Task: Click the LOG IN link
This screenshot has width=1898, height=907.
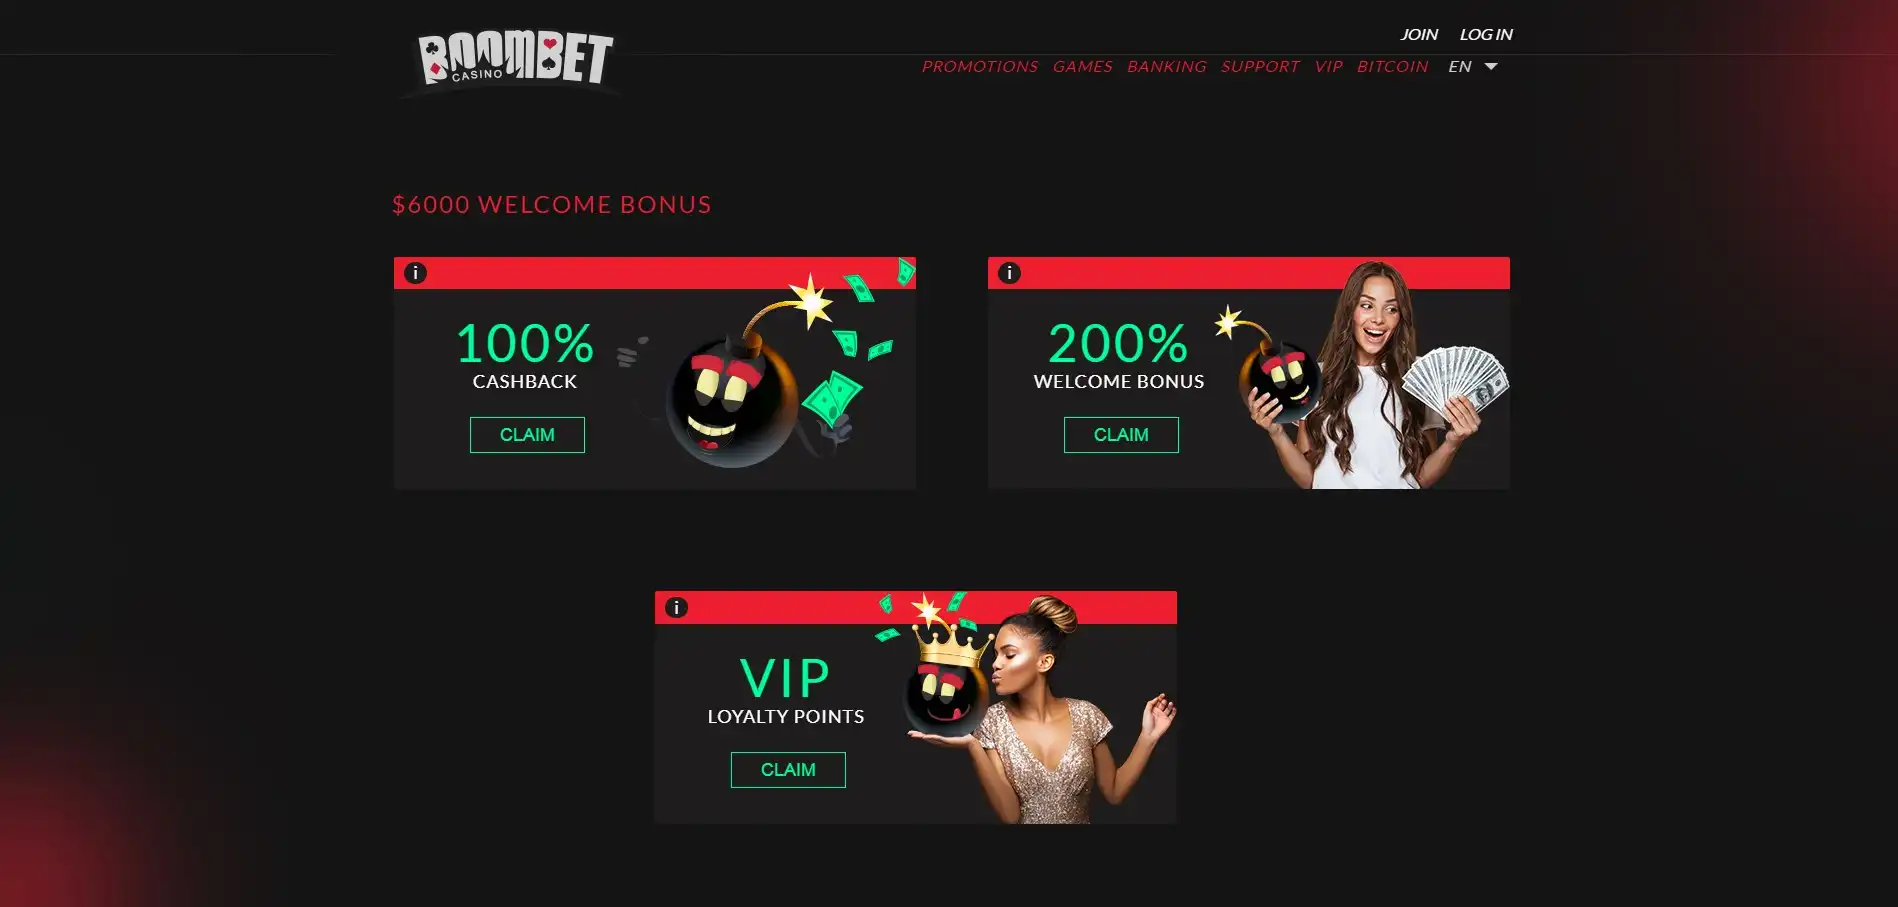Action: coord(1485,34)
